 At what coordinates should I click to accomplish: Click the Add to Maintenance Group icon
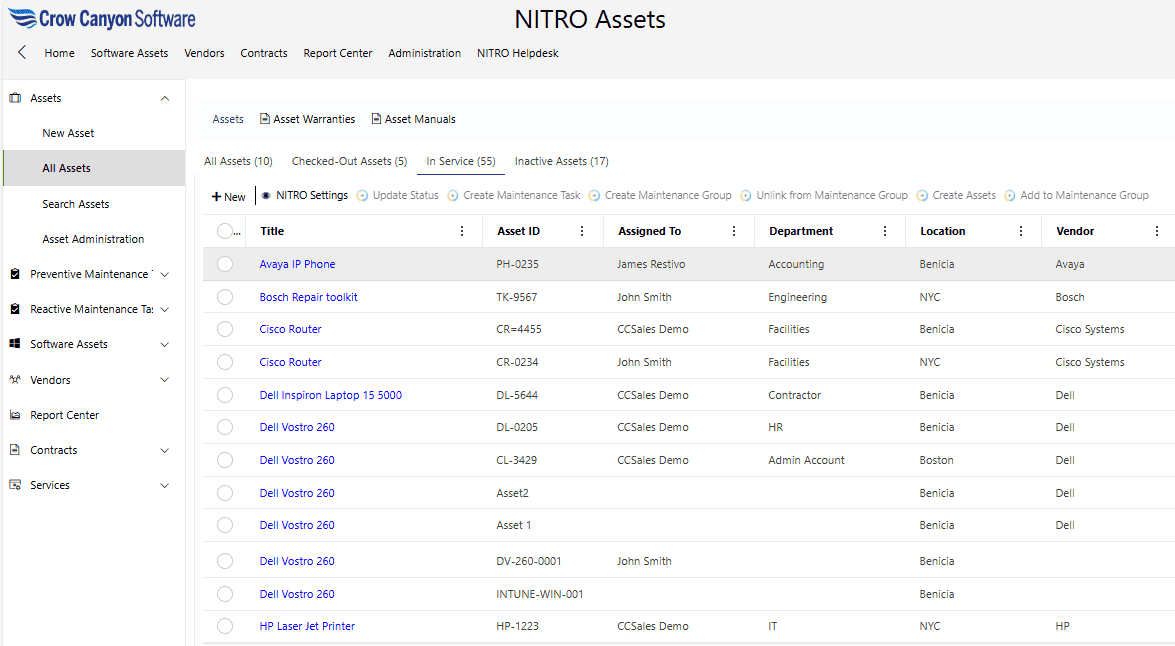point(1010,196)
